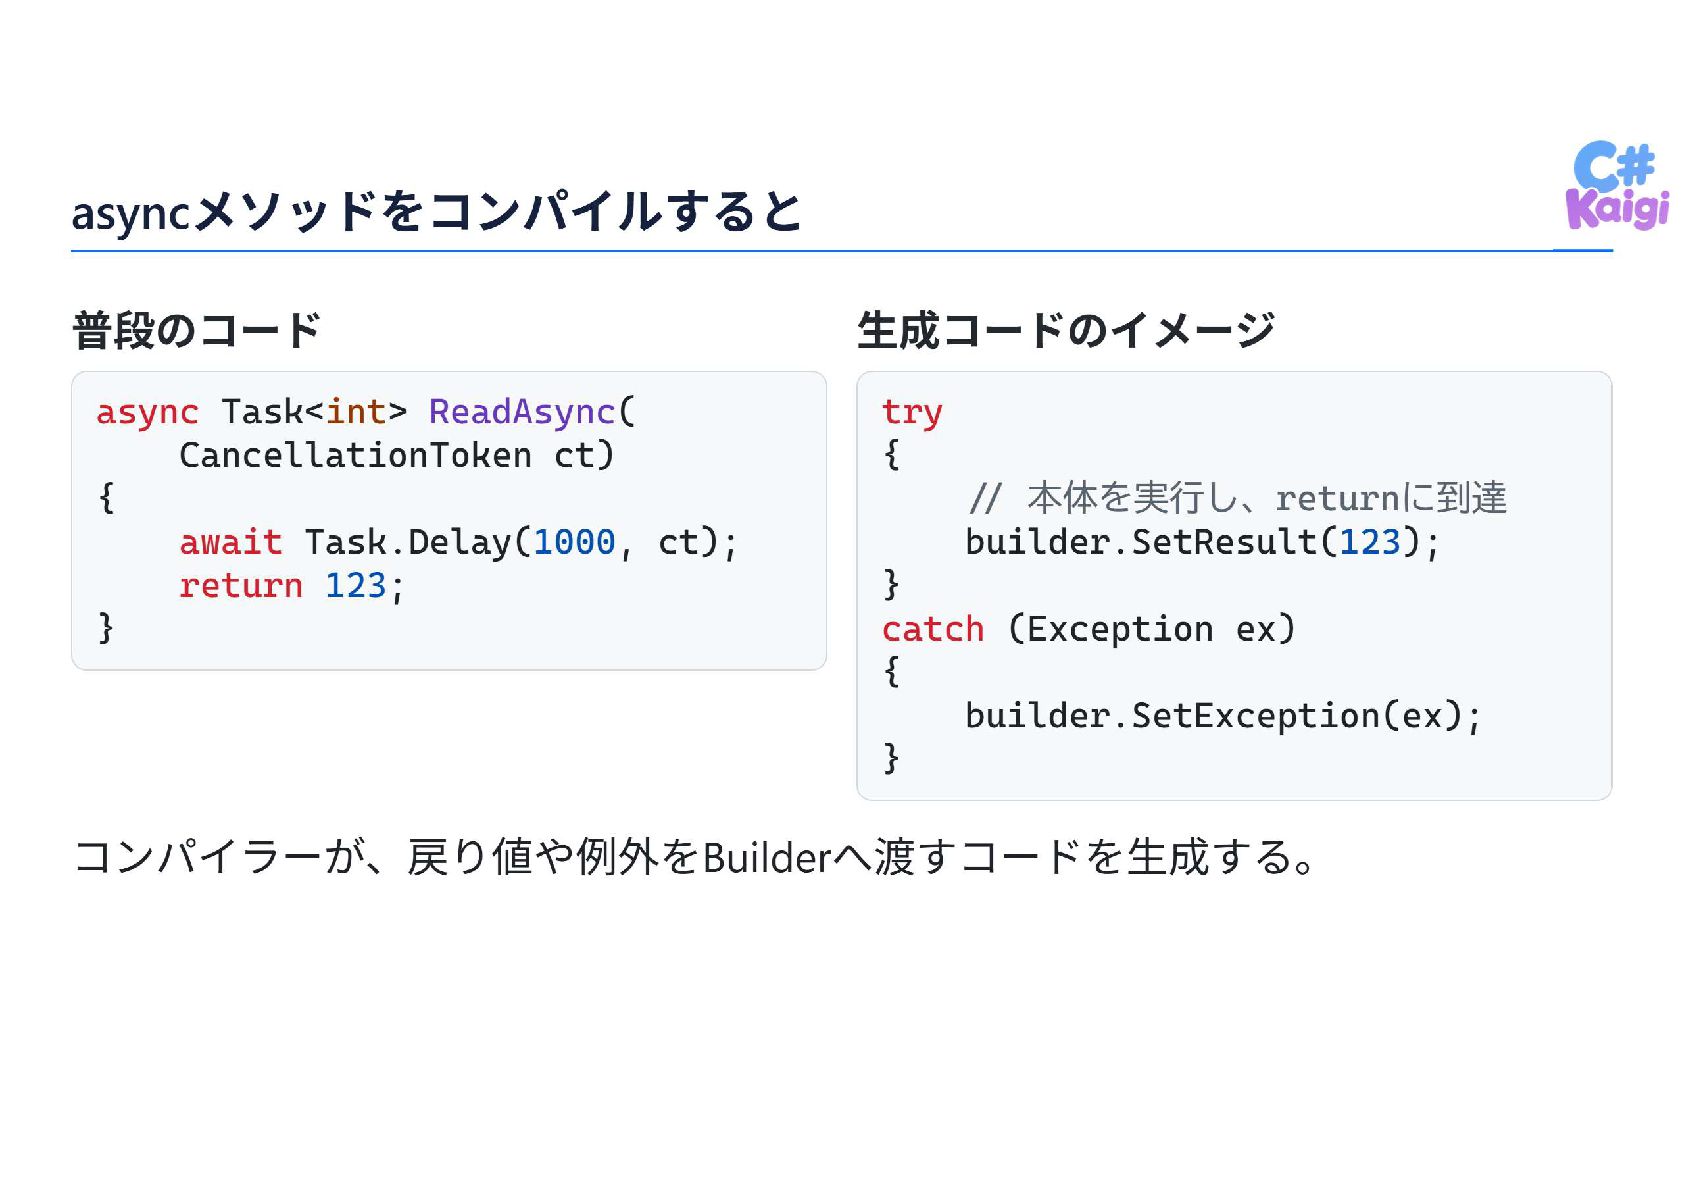This screenshot has height=1191, width=1684.
Task: Click builder.SetException(ex) line
Action: point(1223,715)
